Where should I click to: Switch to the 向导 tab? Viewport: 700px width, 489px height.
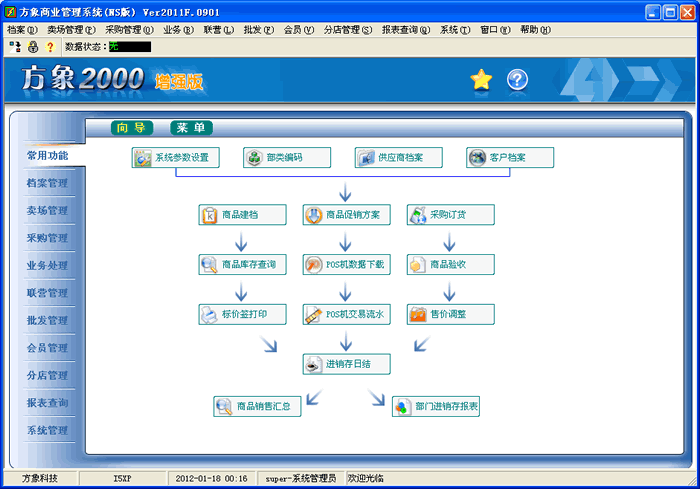click(x=132, y=128)
